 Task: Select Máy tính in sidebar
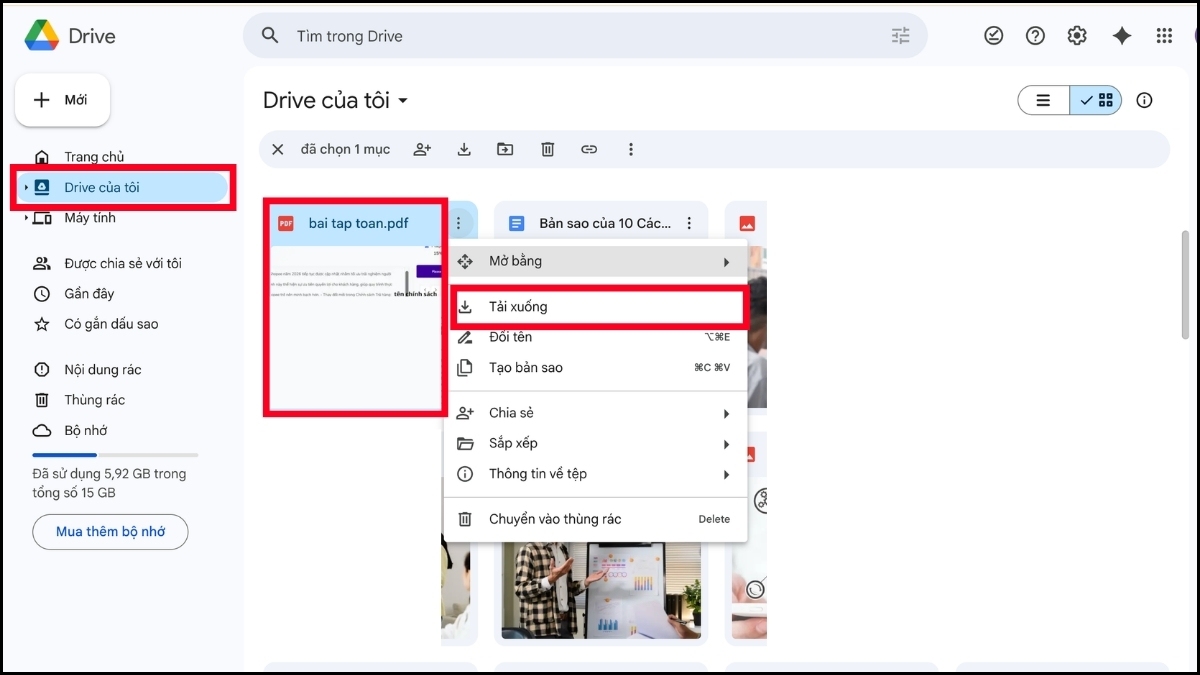(x=90, y=218)
